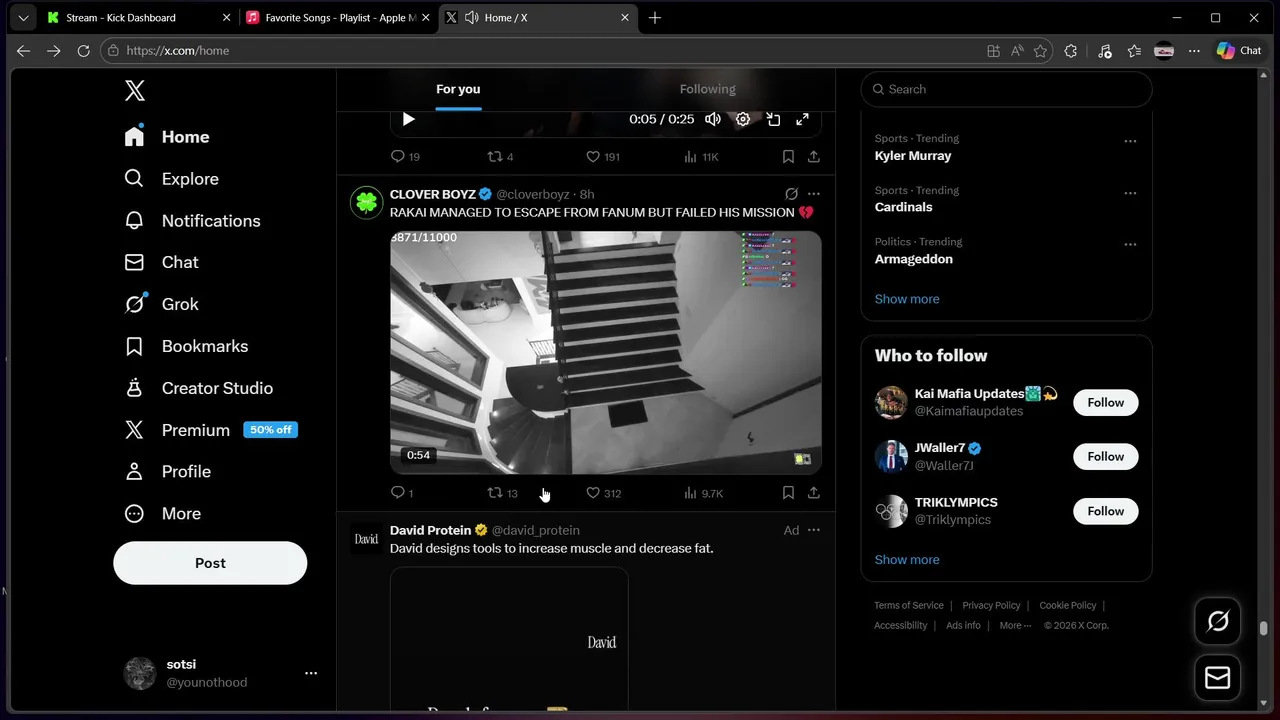1280x720 pixels.
Task: Like the CLOVER BOYZ post
Action: point(604,493)
